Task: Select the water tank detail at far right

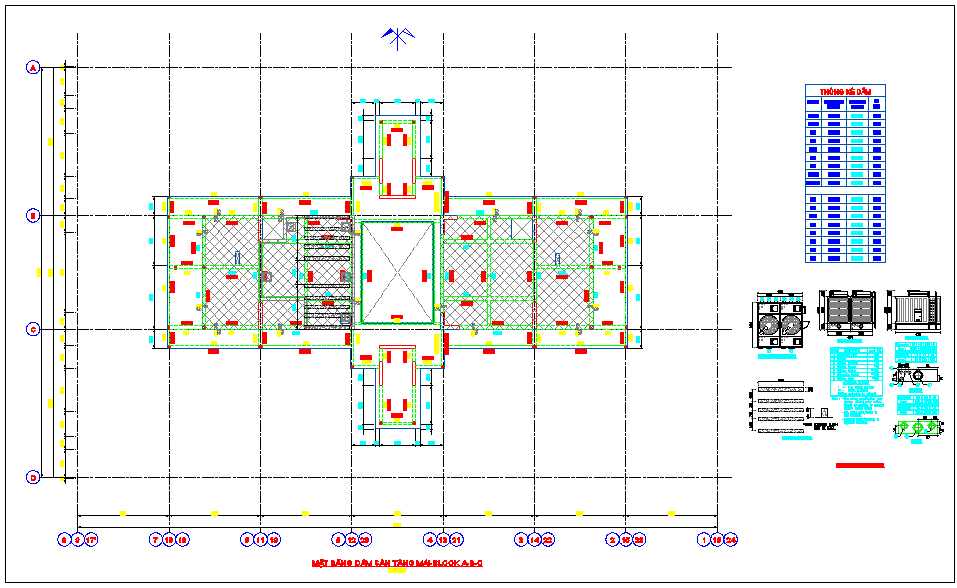Action: point(916,312)
